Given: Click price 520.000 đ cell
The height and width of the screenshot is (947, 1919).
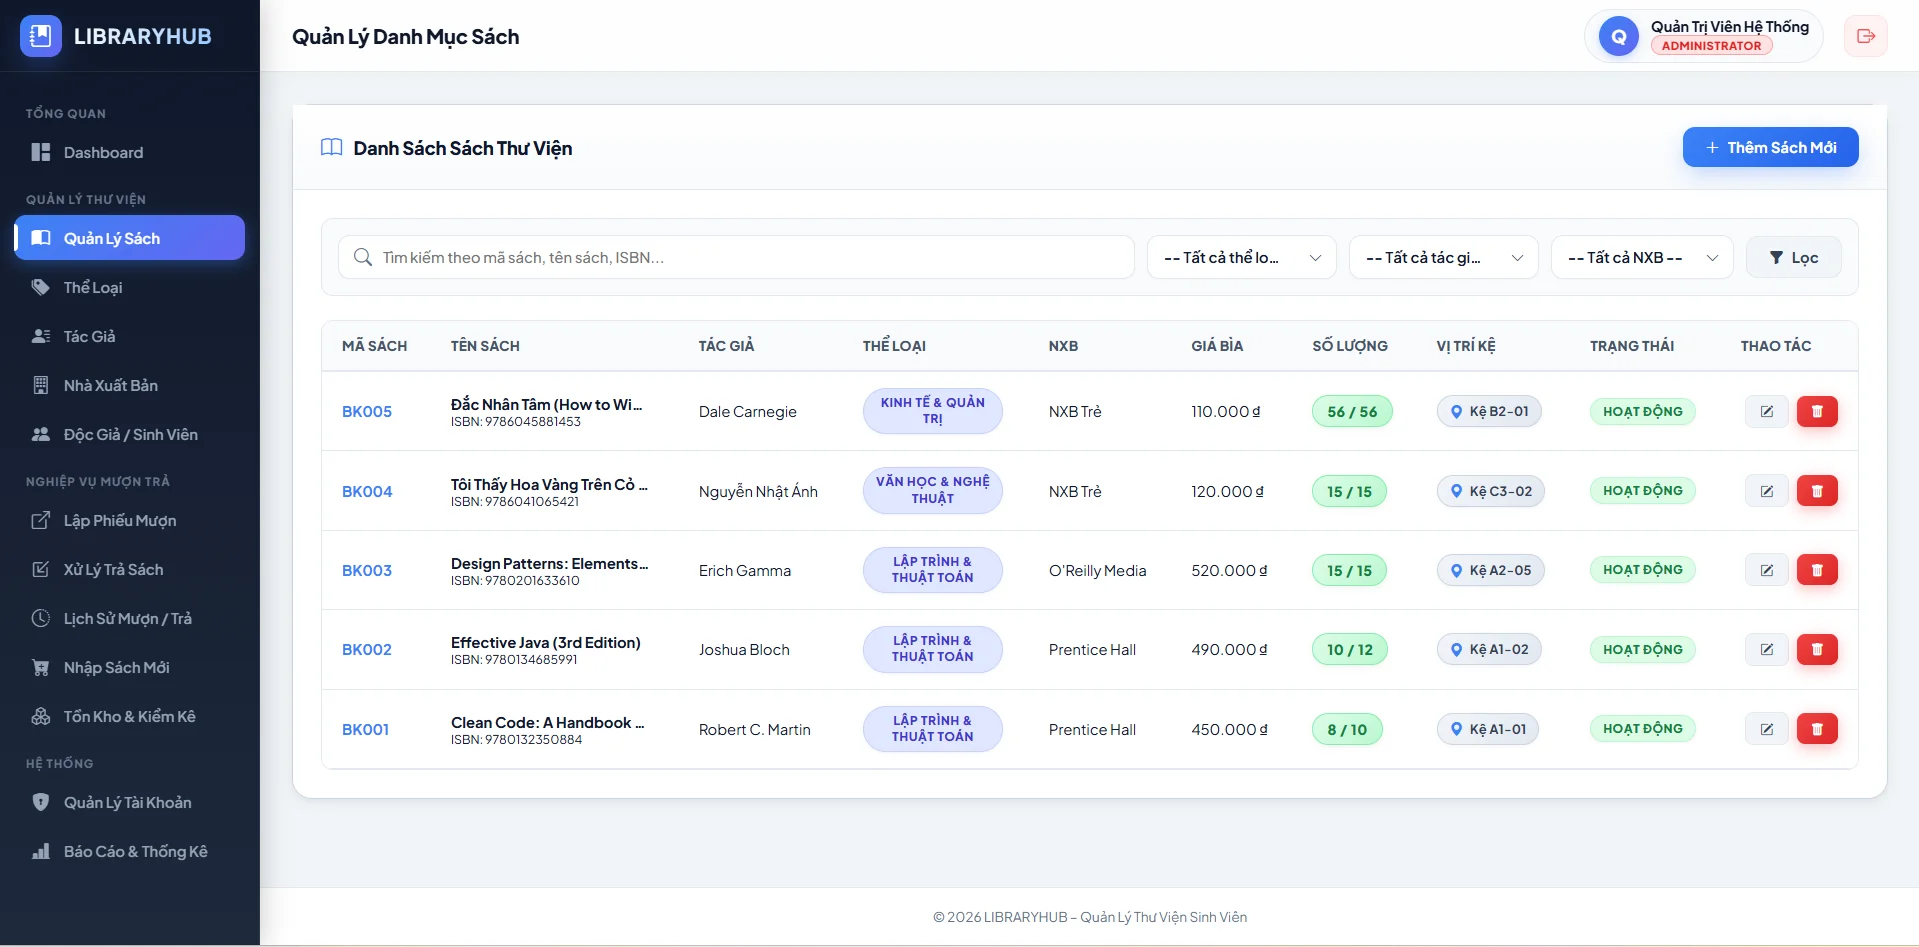Looking at the screenshot, I should pos(1229,570).
